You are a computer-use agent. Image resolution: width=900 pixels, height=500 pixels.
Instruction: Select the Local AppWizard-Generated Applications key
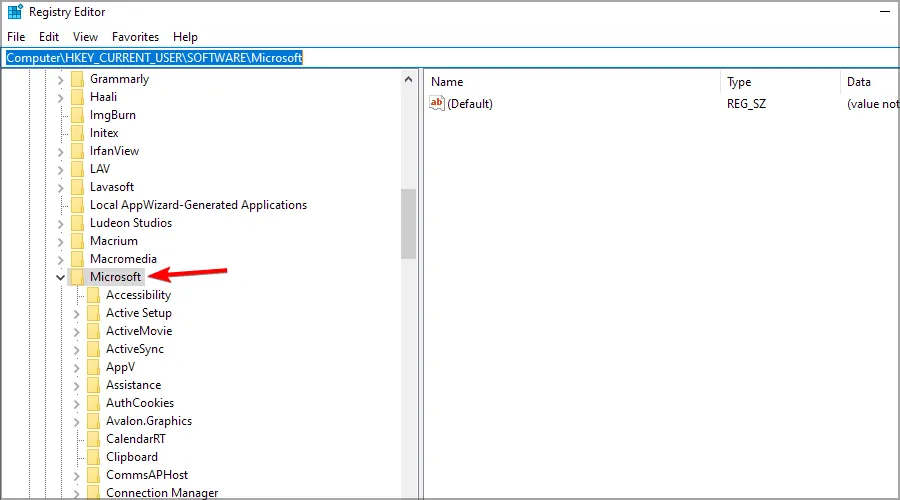[x=198, y=205]
